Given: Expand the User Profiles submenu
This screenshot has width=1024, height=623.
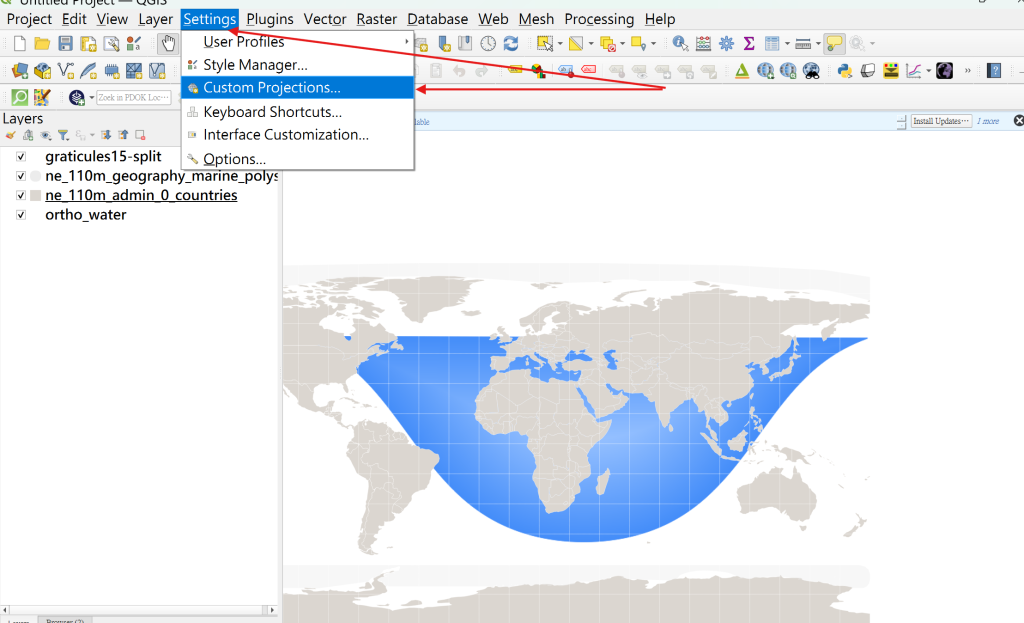Looking at the screenshot, I should (x=298, y=42).
